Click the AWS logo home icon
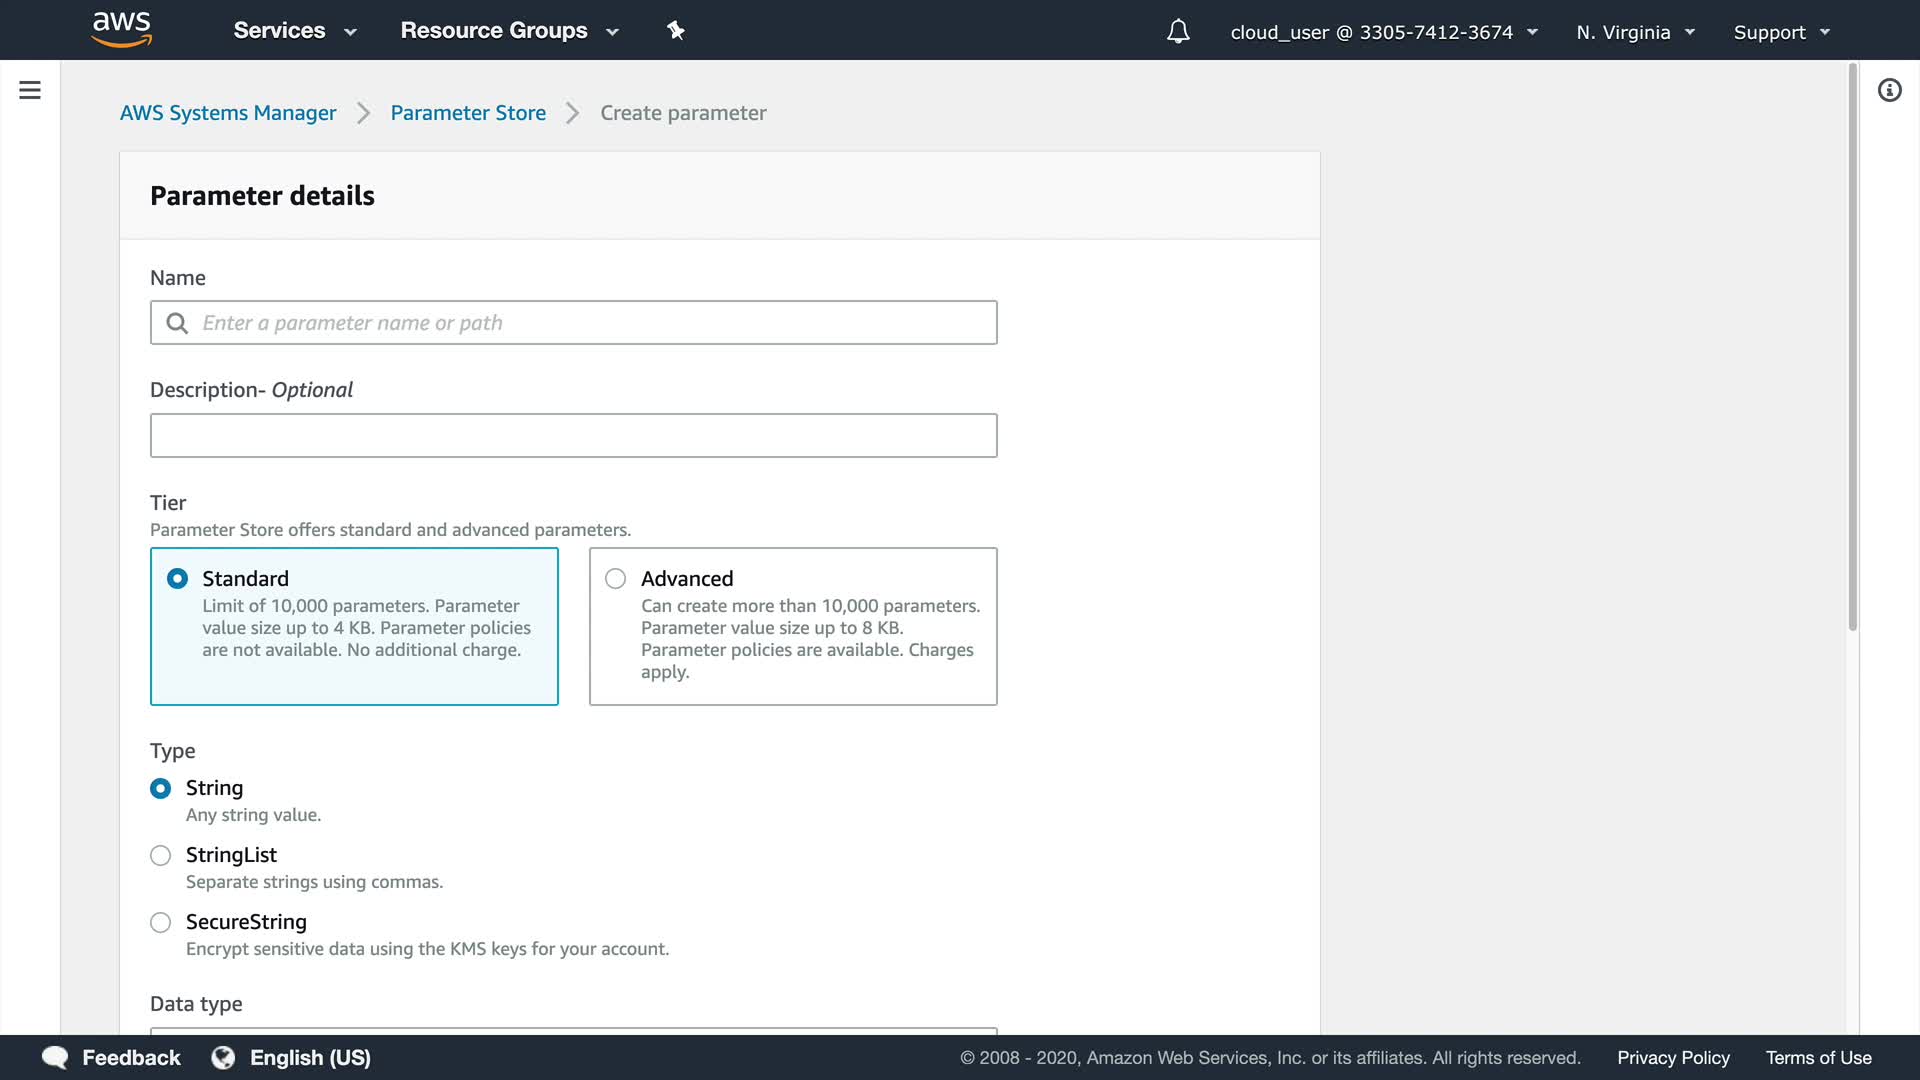Image resolution: width=1920 pixels, height=1080 pixels. [121, 29]
